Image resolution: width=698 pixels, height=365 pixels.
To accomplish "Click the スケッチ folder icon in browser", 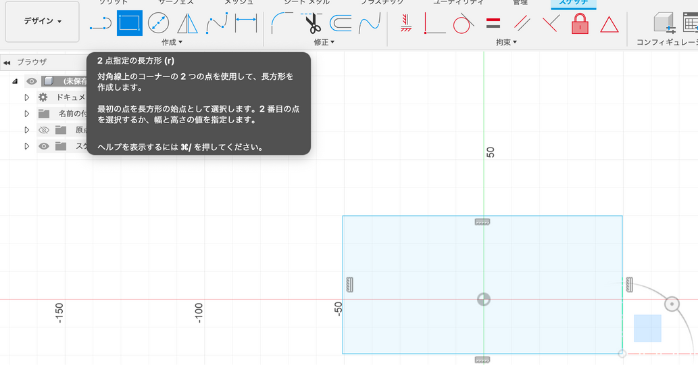I will click(61, 146).
